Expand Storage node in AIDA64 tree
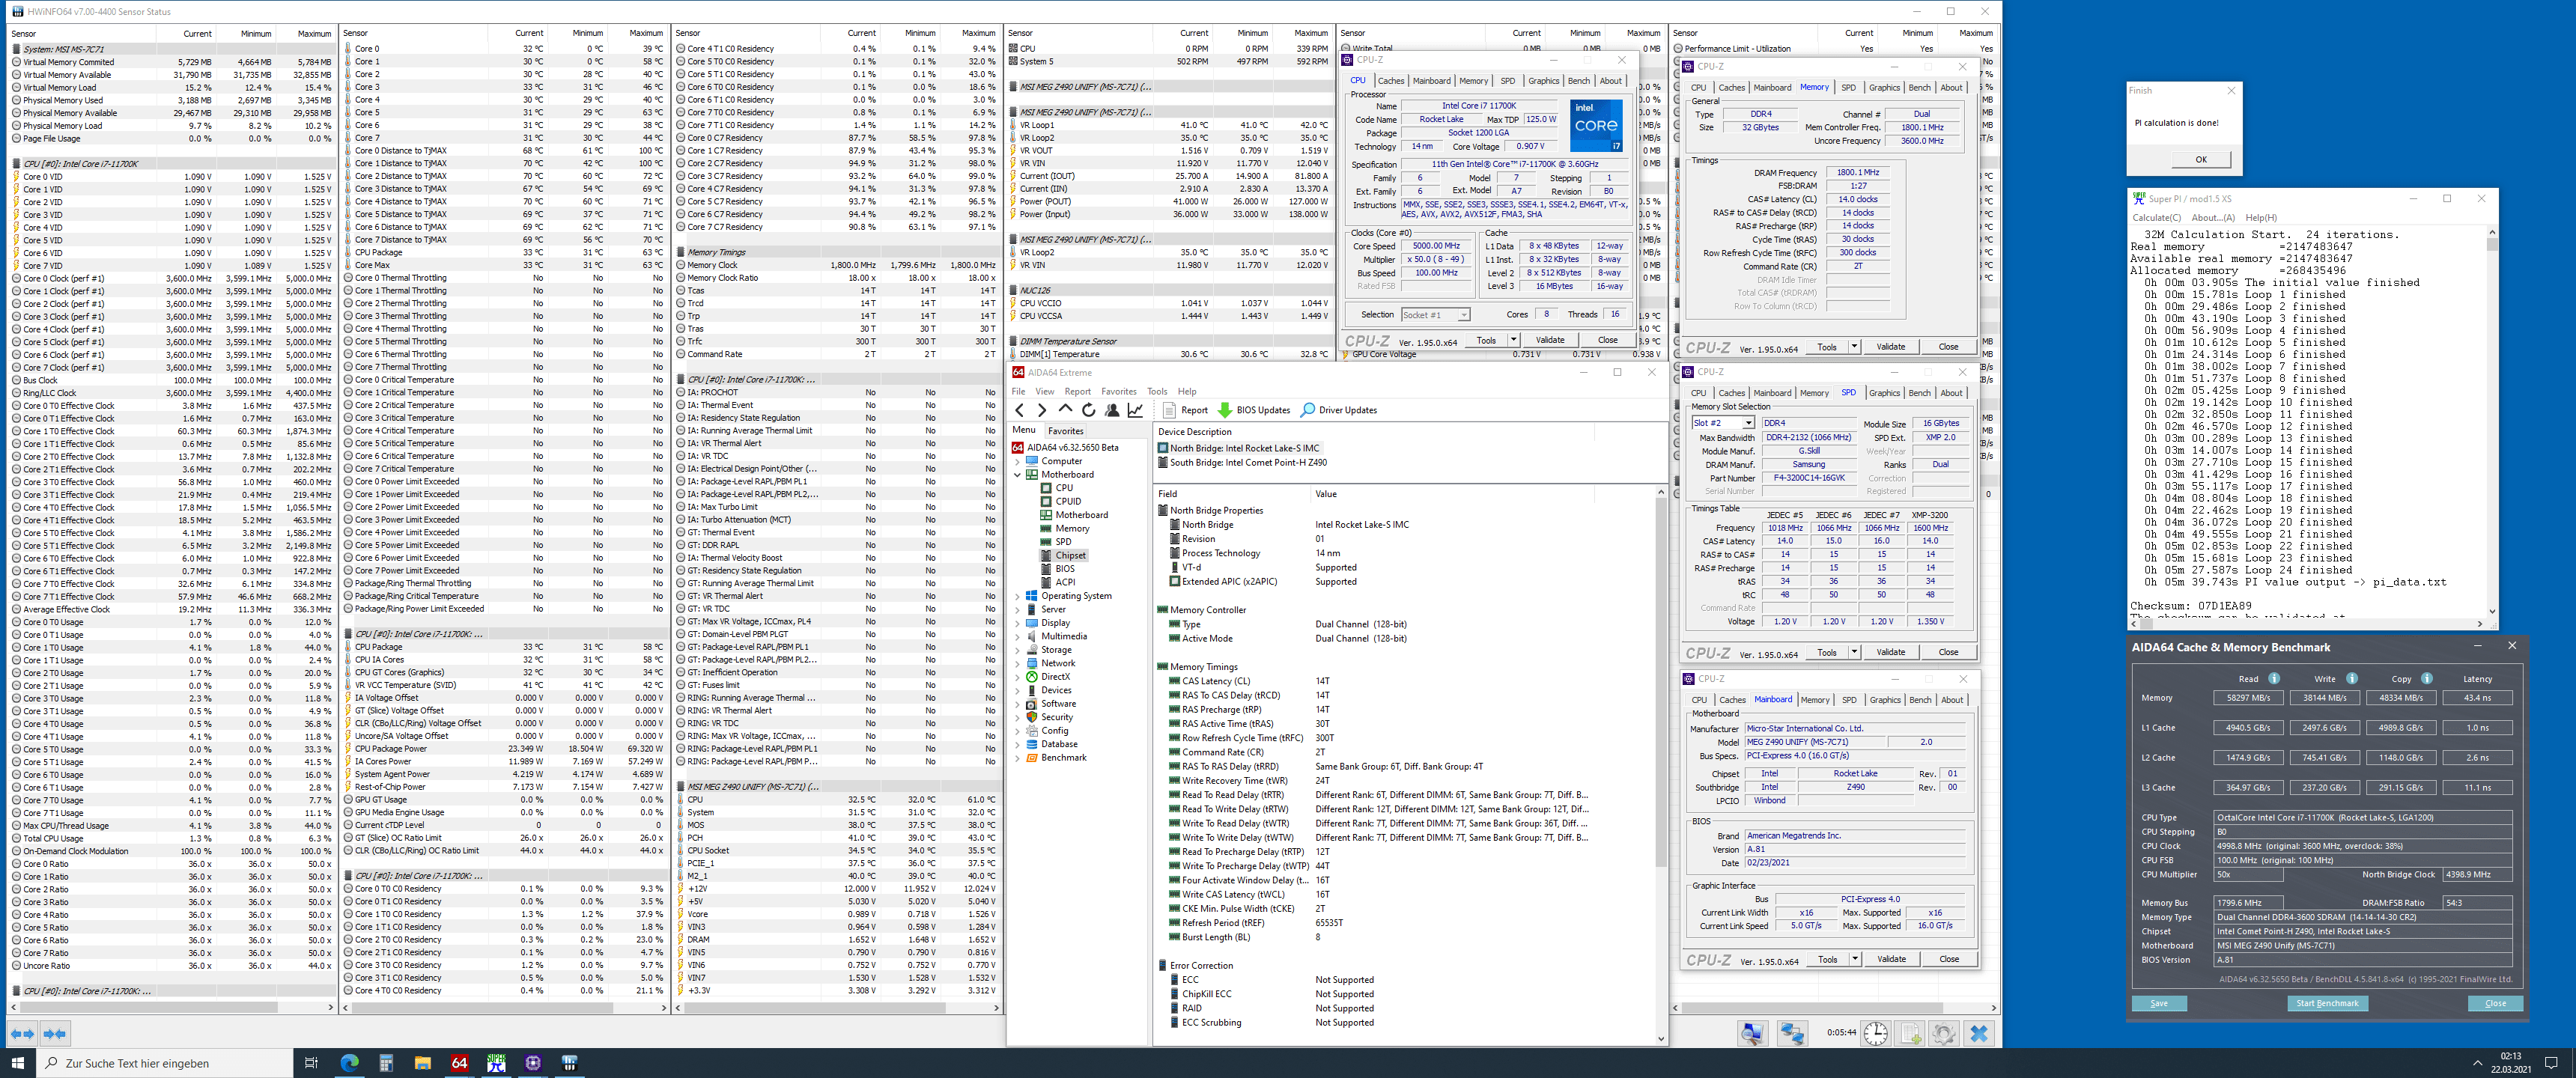 click(x=1018, y=650)
